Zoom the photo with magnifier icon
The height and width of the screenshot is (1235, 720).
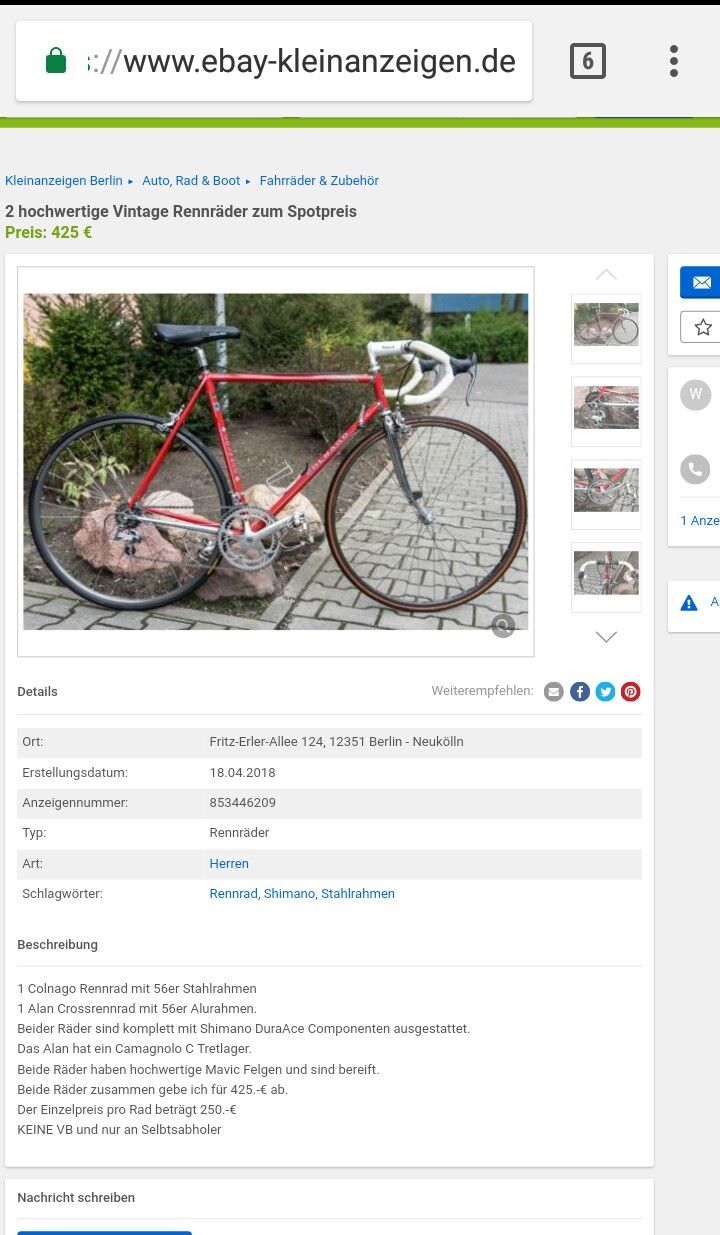coord(503,626)
